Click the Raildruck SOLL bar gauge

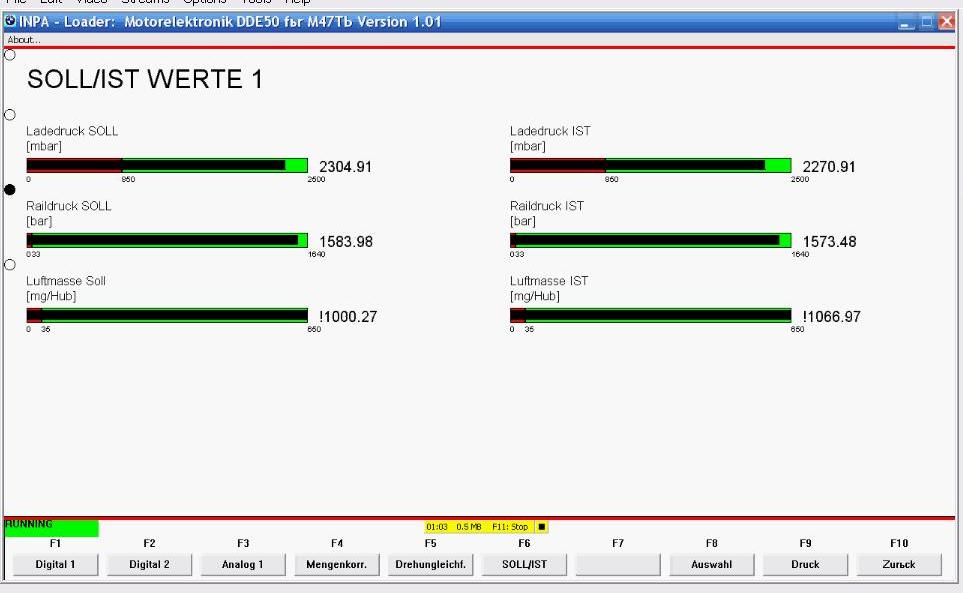click(x=167, y=240)
